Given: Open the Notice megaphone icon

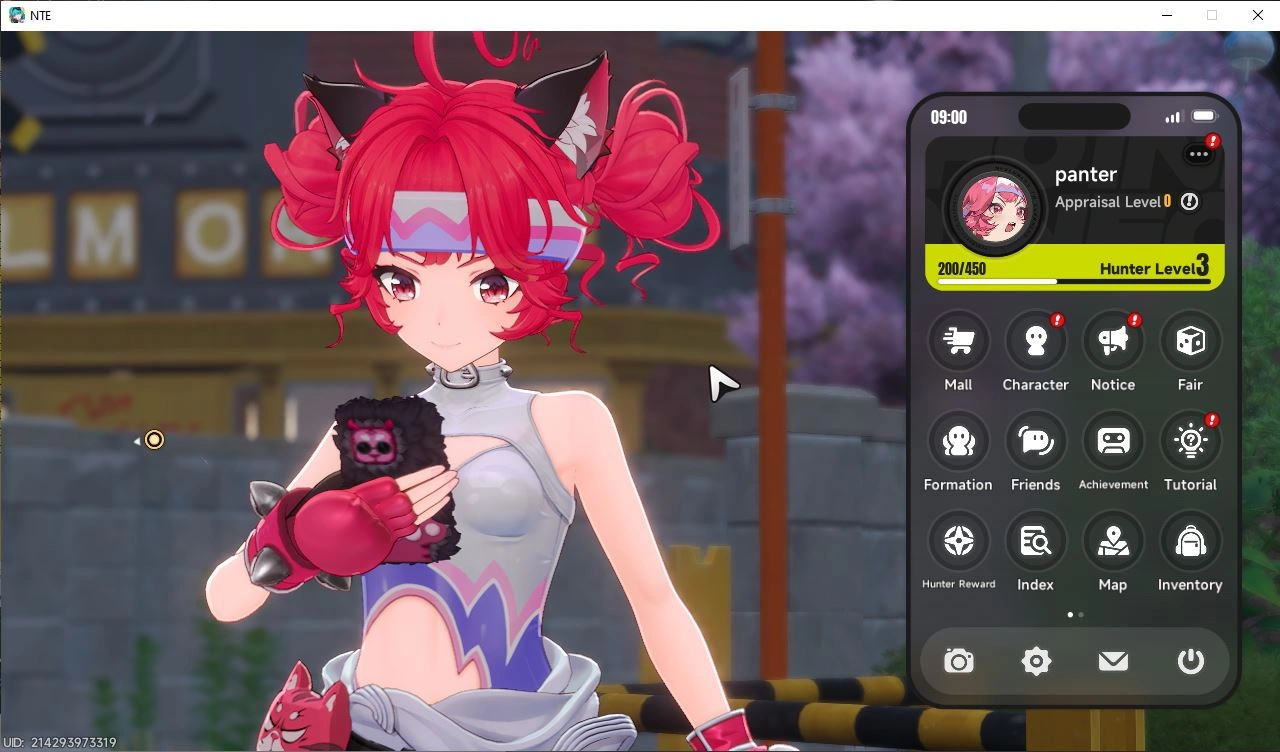Looking at the screenshot, I should (x=1113, y=341).
